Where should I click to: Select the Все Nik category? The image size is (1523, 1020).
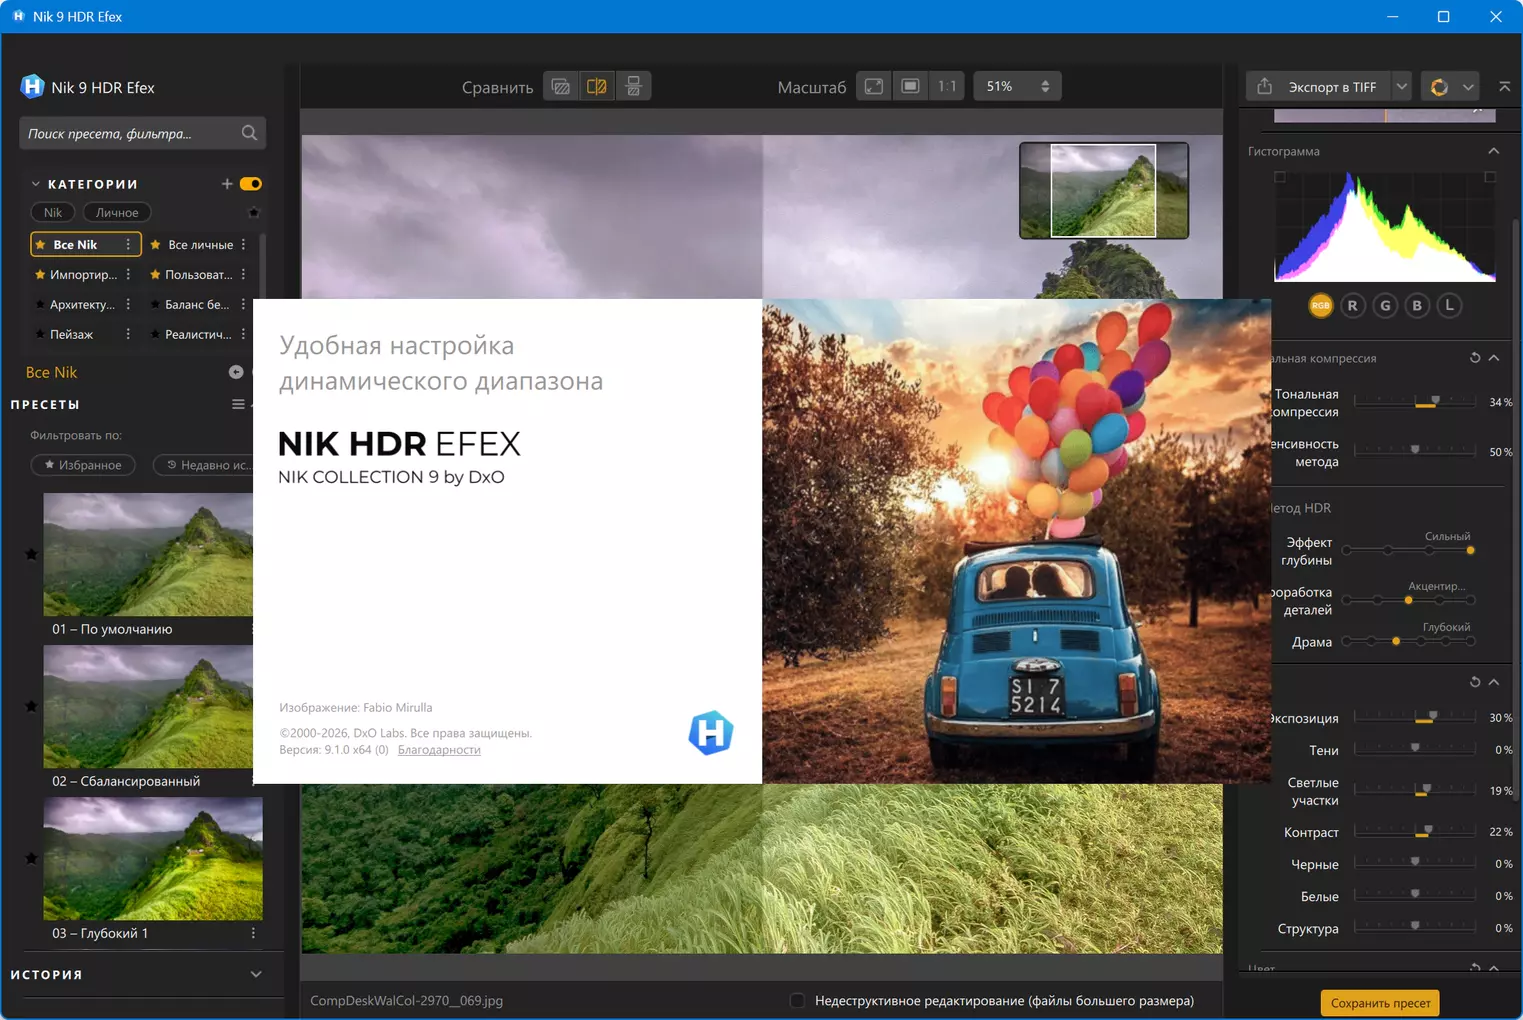86,244
